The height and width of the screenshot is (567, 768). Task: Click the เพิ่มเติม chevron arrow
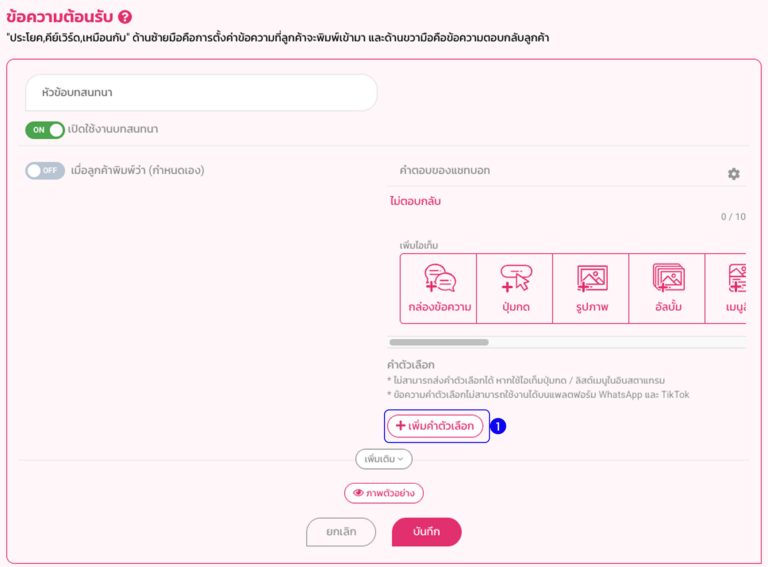401,459
